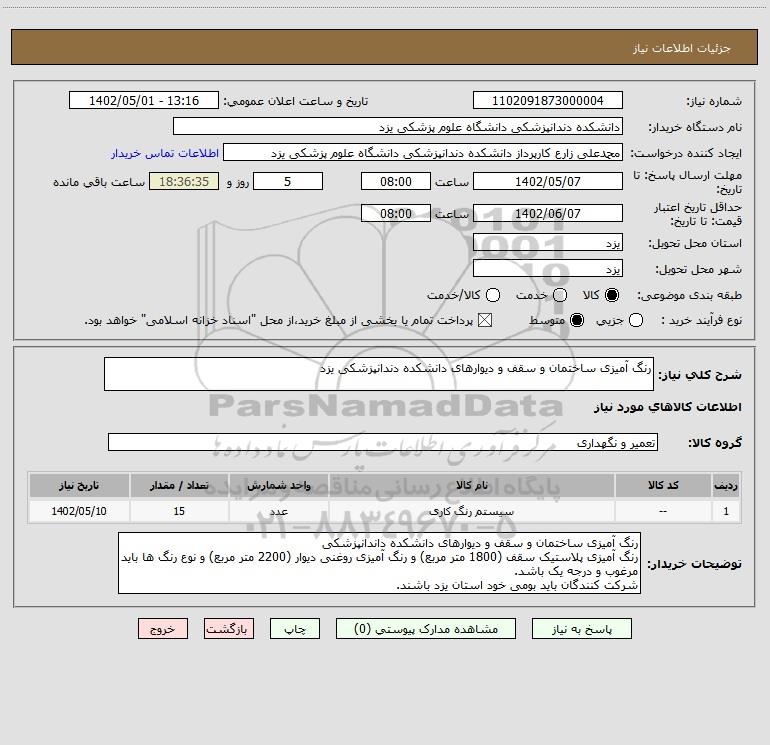Click the واحد شمارش column header
Image resolution: width=770 pixels, height=745 pixels.
[278, 486]
